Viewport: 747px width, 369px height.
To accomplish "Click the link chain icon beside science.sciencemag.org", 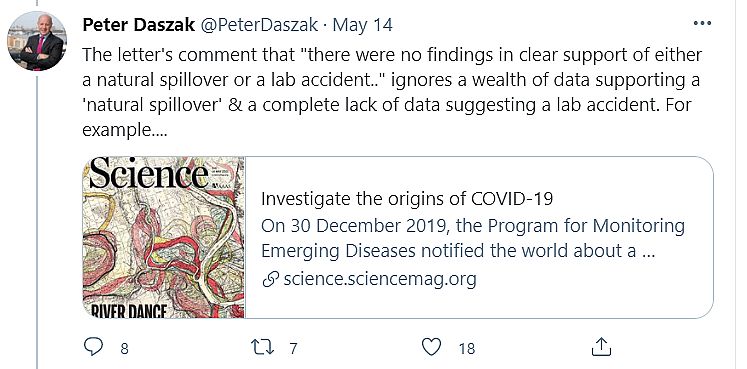I will [x=270, y=280].
